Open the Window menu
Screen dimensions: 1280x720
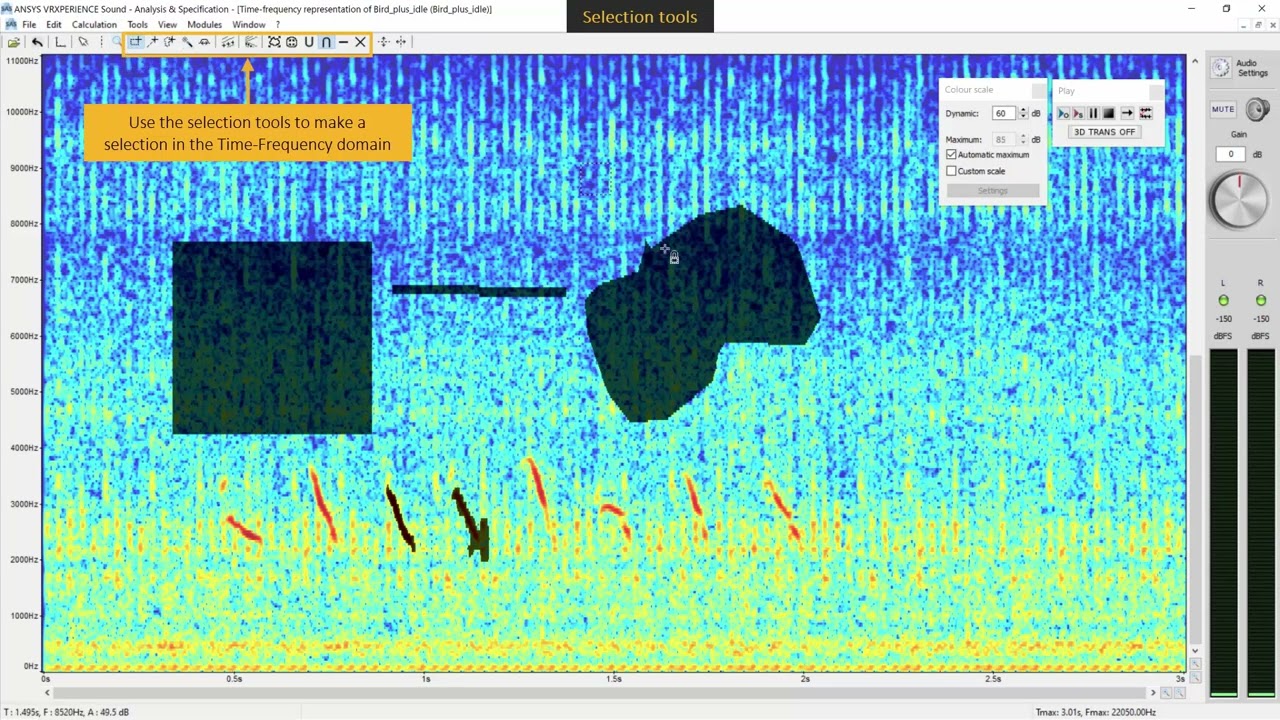coord(249,25)
